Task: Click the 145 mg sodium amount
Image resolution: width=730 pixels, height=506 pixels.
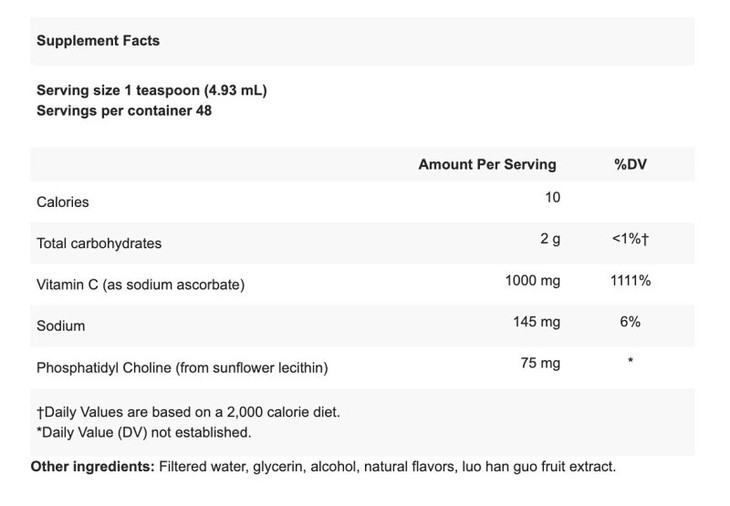Action: 537,322
